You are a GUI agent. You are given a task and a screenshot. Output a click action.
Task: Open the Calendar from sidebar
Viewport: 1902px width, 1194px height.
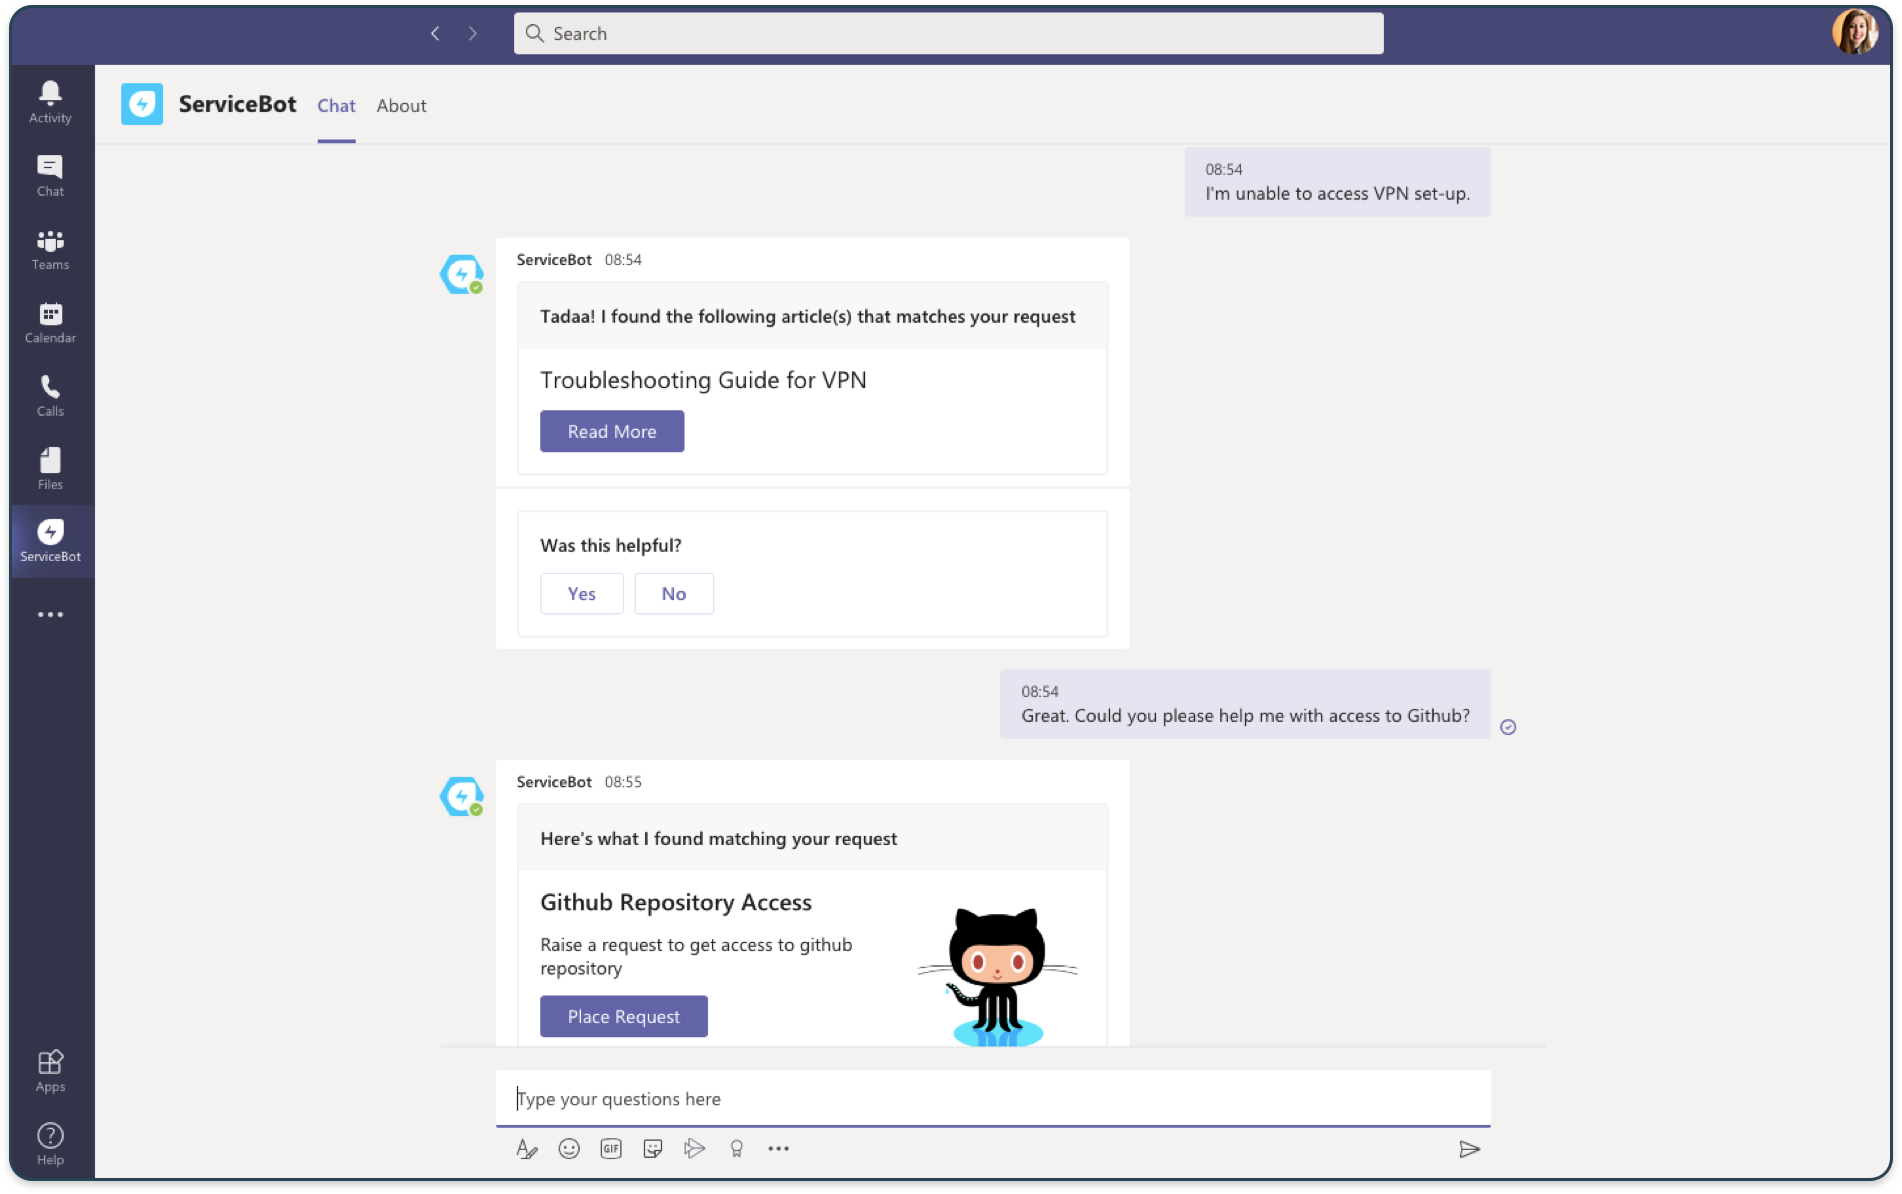tap(50, 322)
